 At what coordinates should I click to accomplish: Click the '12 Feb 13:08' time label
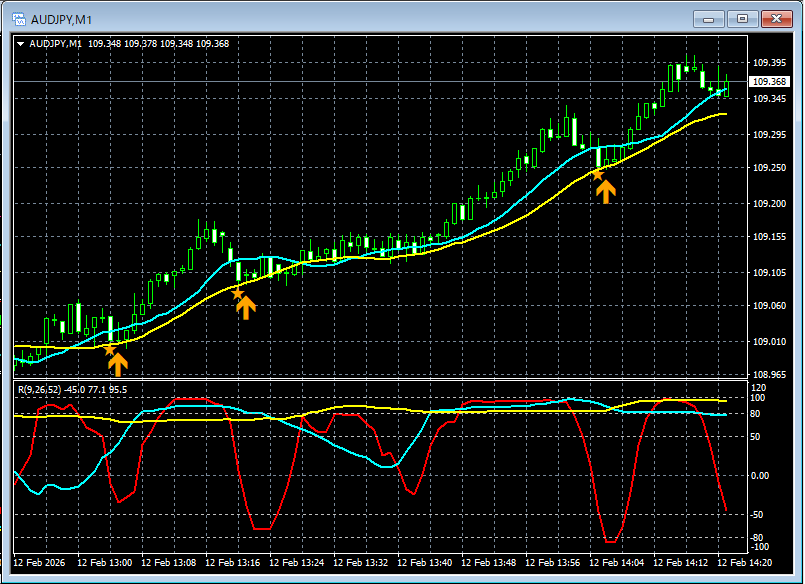(168, 562)
